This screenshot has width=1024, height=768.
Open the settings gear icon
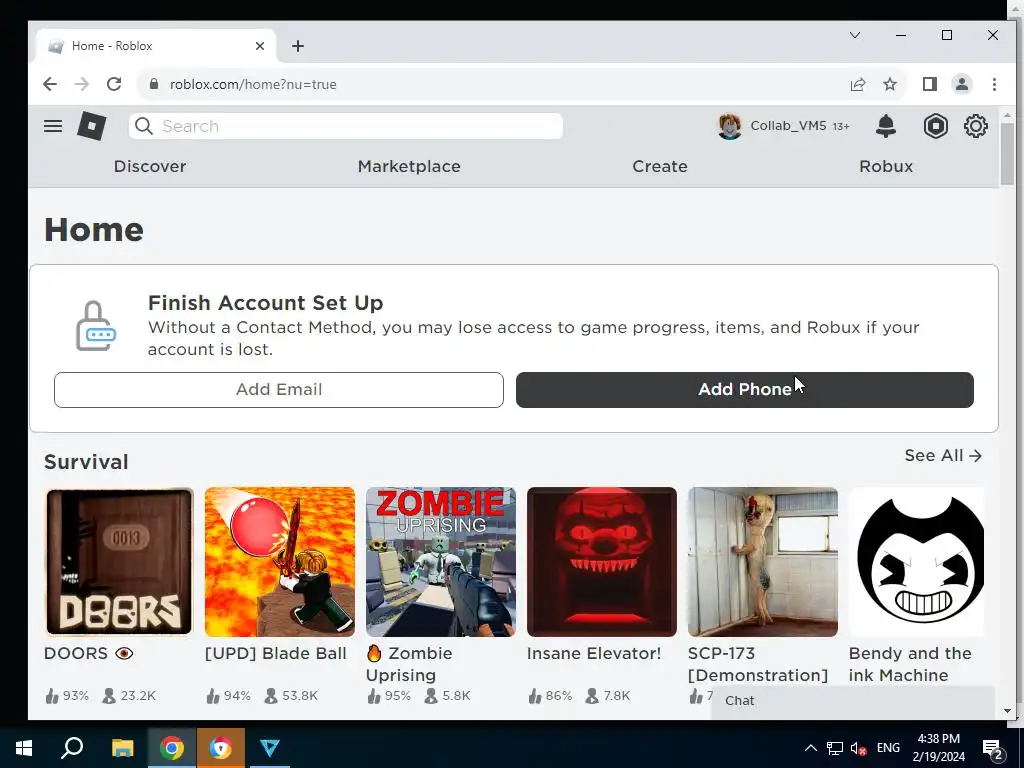coord(975,126)
